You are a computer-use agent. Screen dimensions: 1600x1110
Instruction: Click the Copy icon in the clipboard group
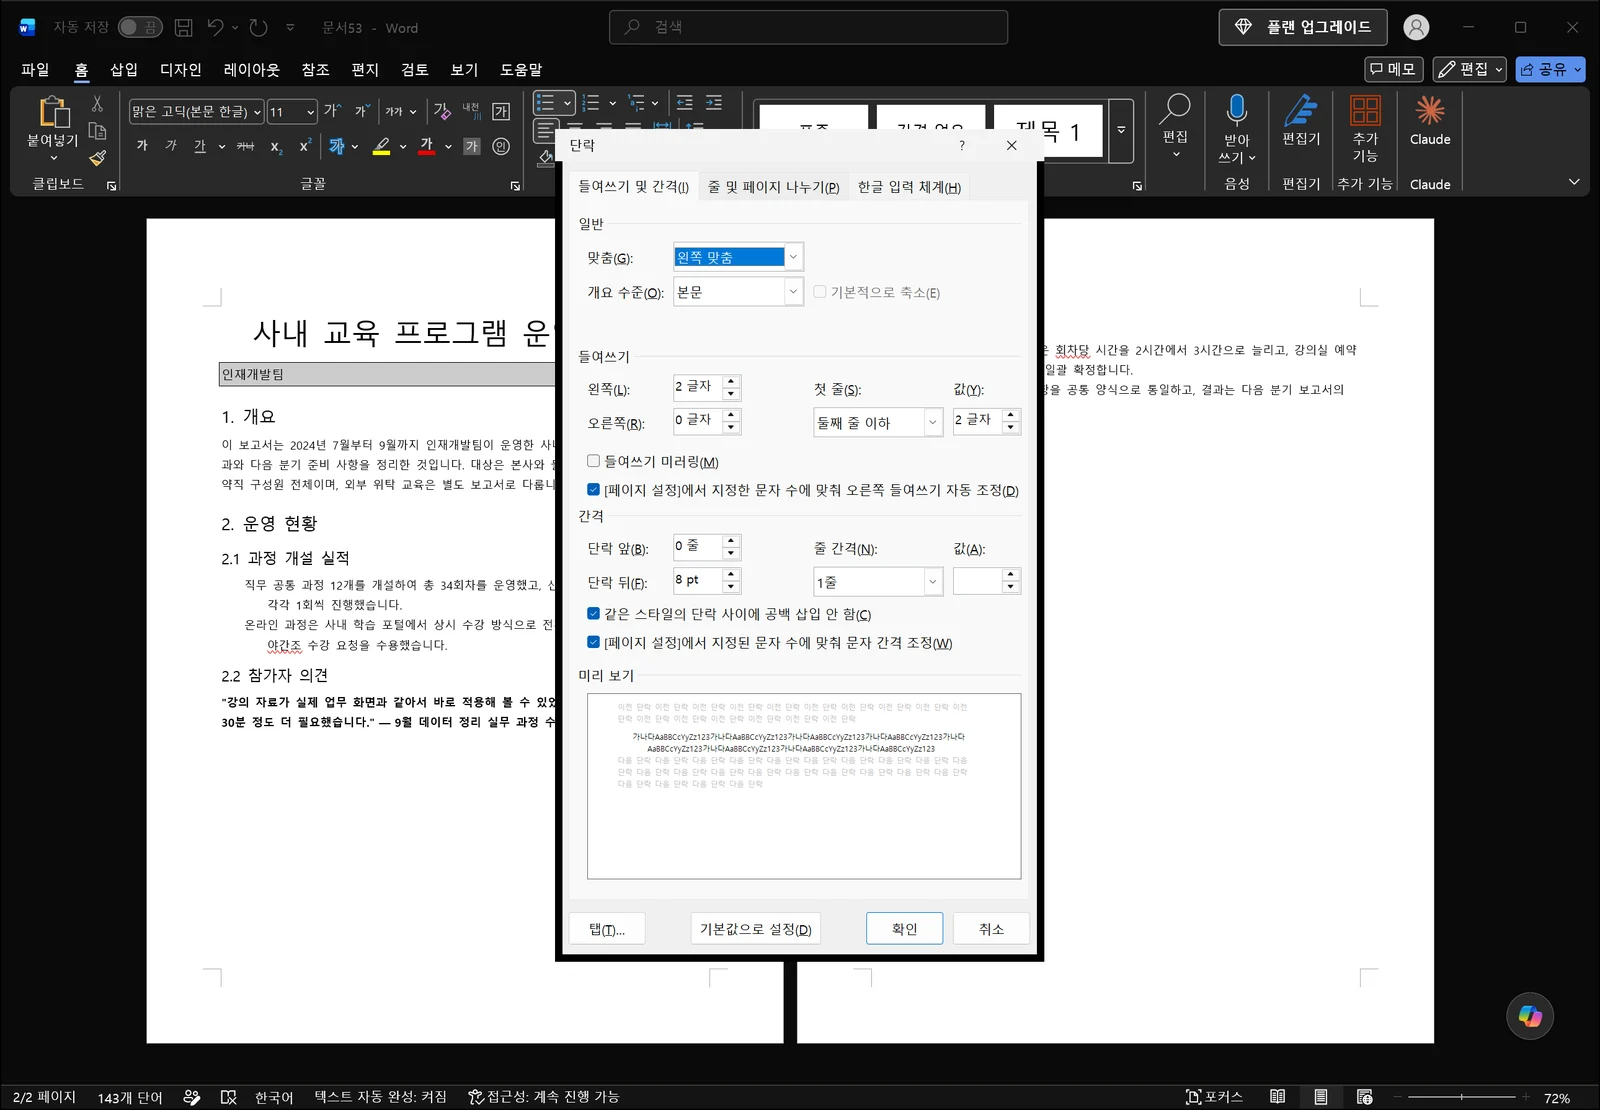tap(97, 131)
